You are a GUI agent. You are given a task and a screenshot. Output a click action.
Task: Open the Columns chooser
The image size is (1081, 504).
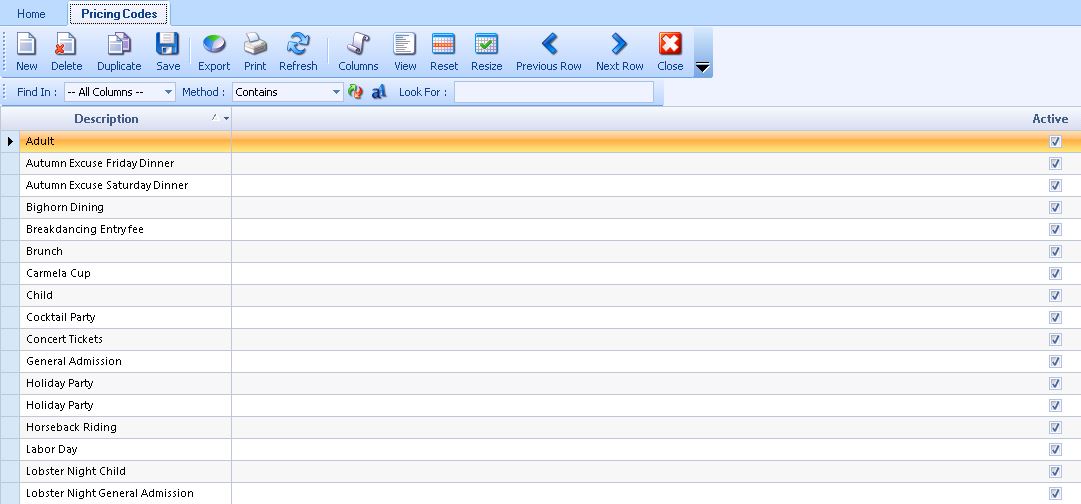tap(358, 52)
